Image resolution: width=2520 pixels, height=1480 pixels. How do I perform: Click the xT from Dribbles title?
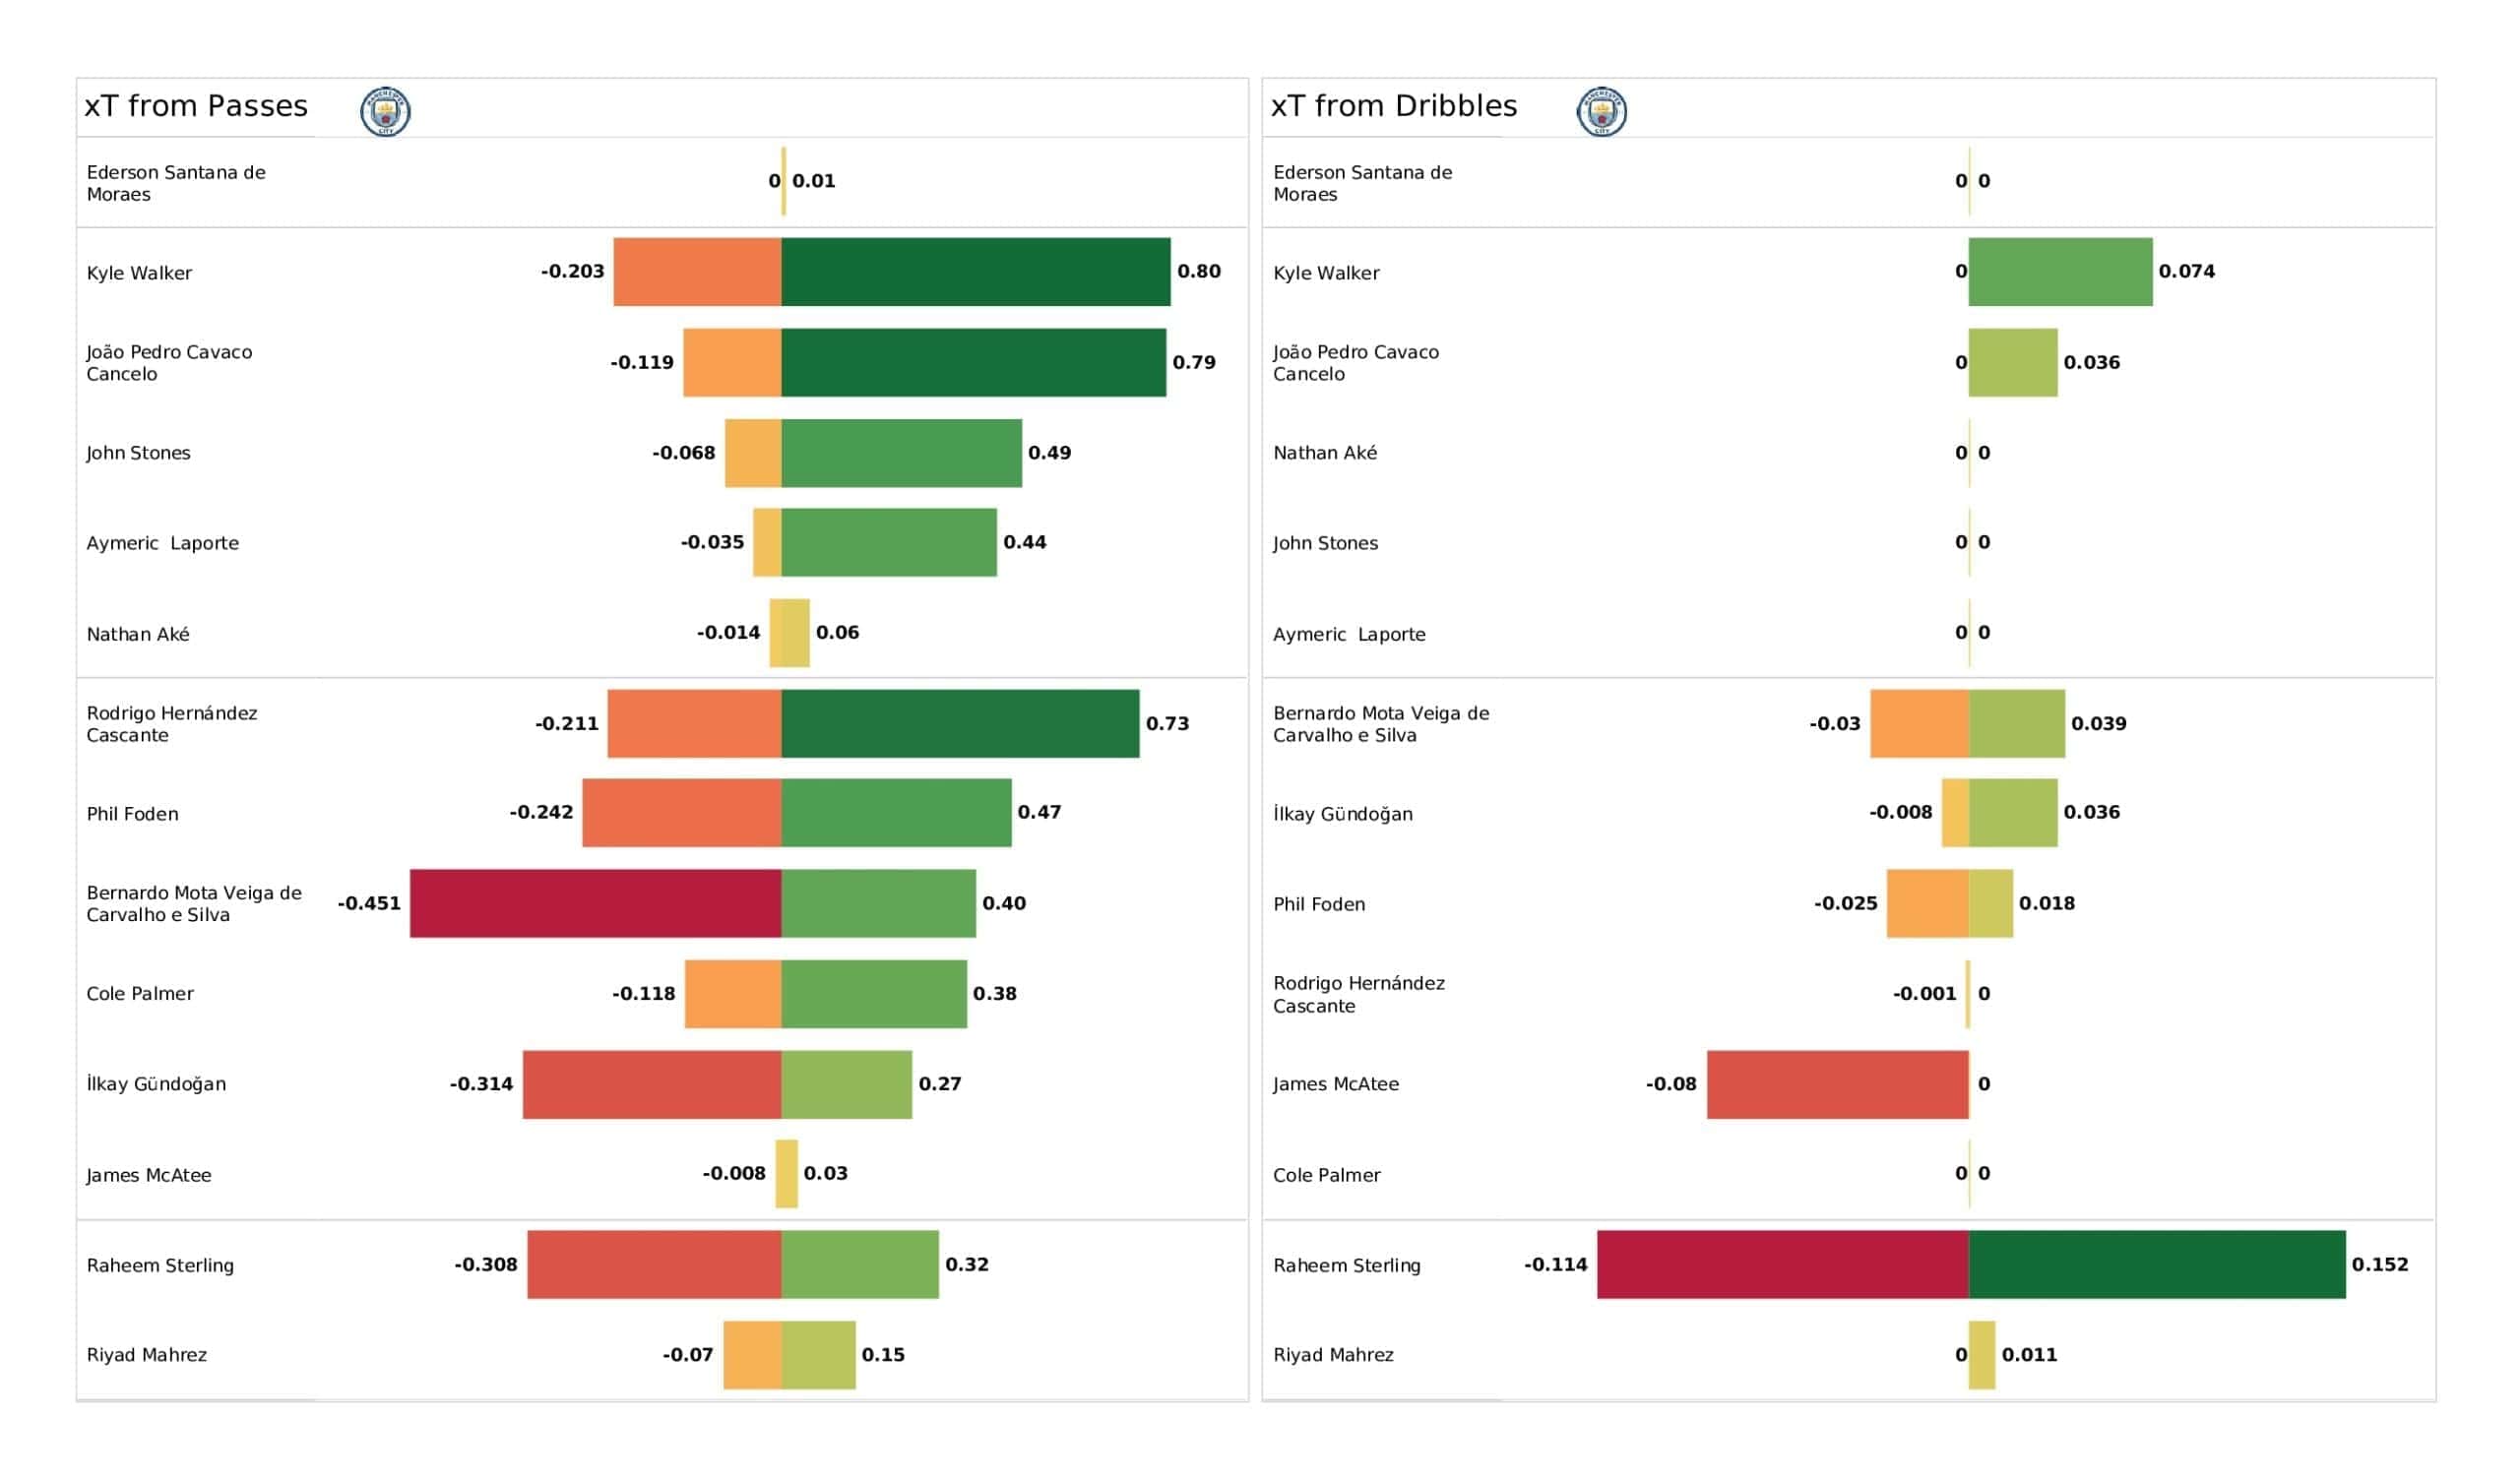1393,106
